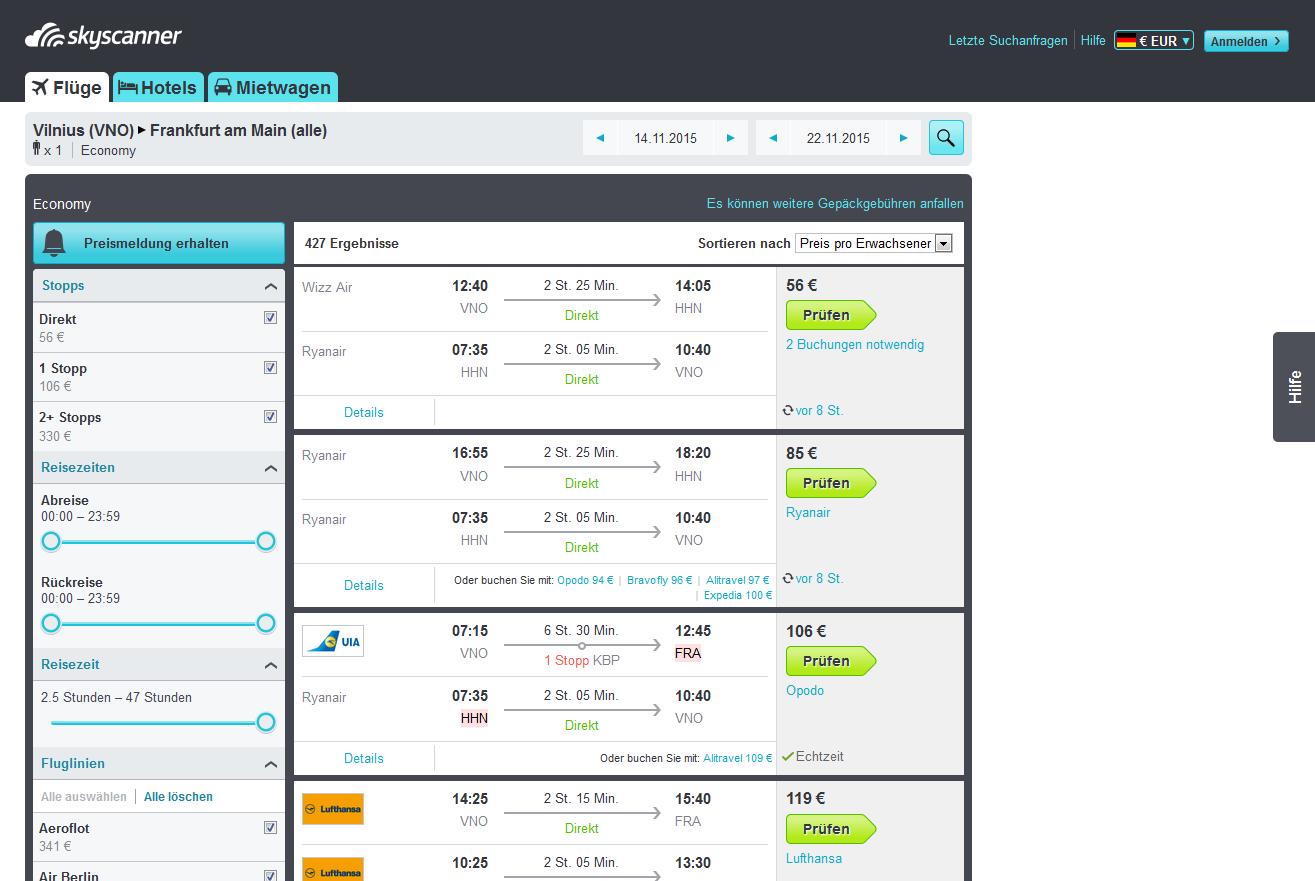This screenshot has height=881, width=1315.
Task: Uncheck the 1 Stopp filter
Action: (x=270, y=367)
